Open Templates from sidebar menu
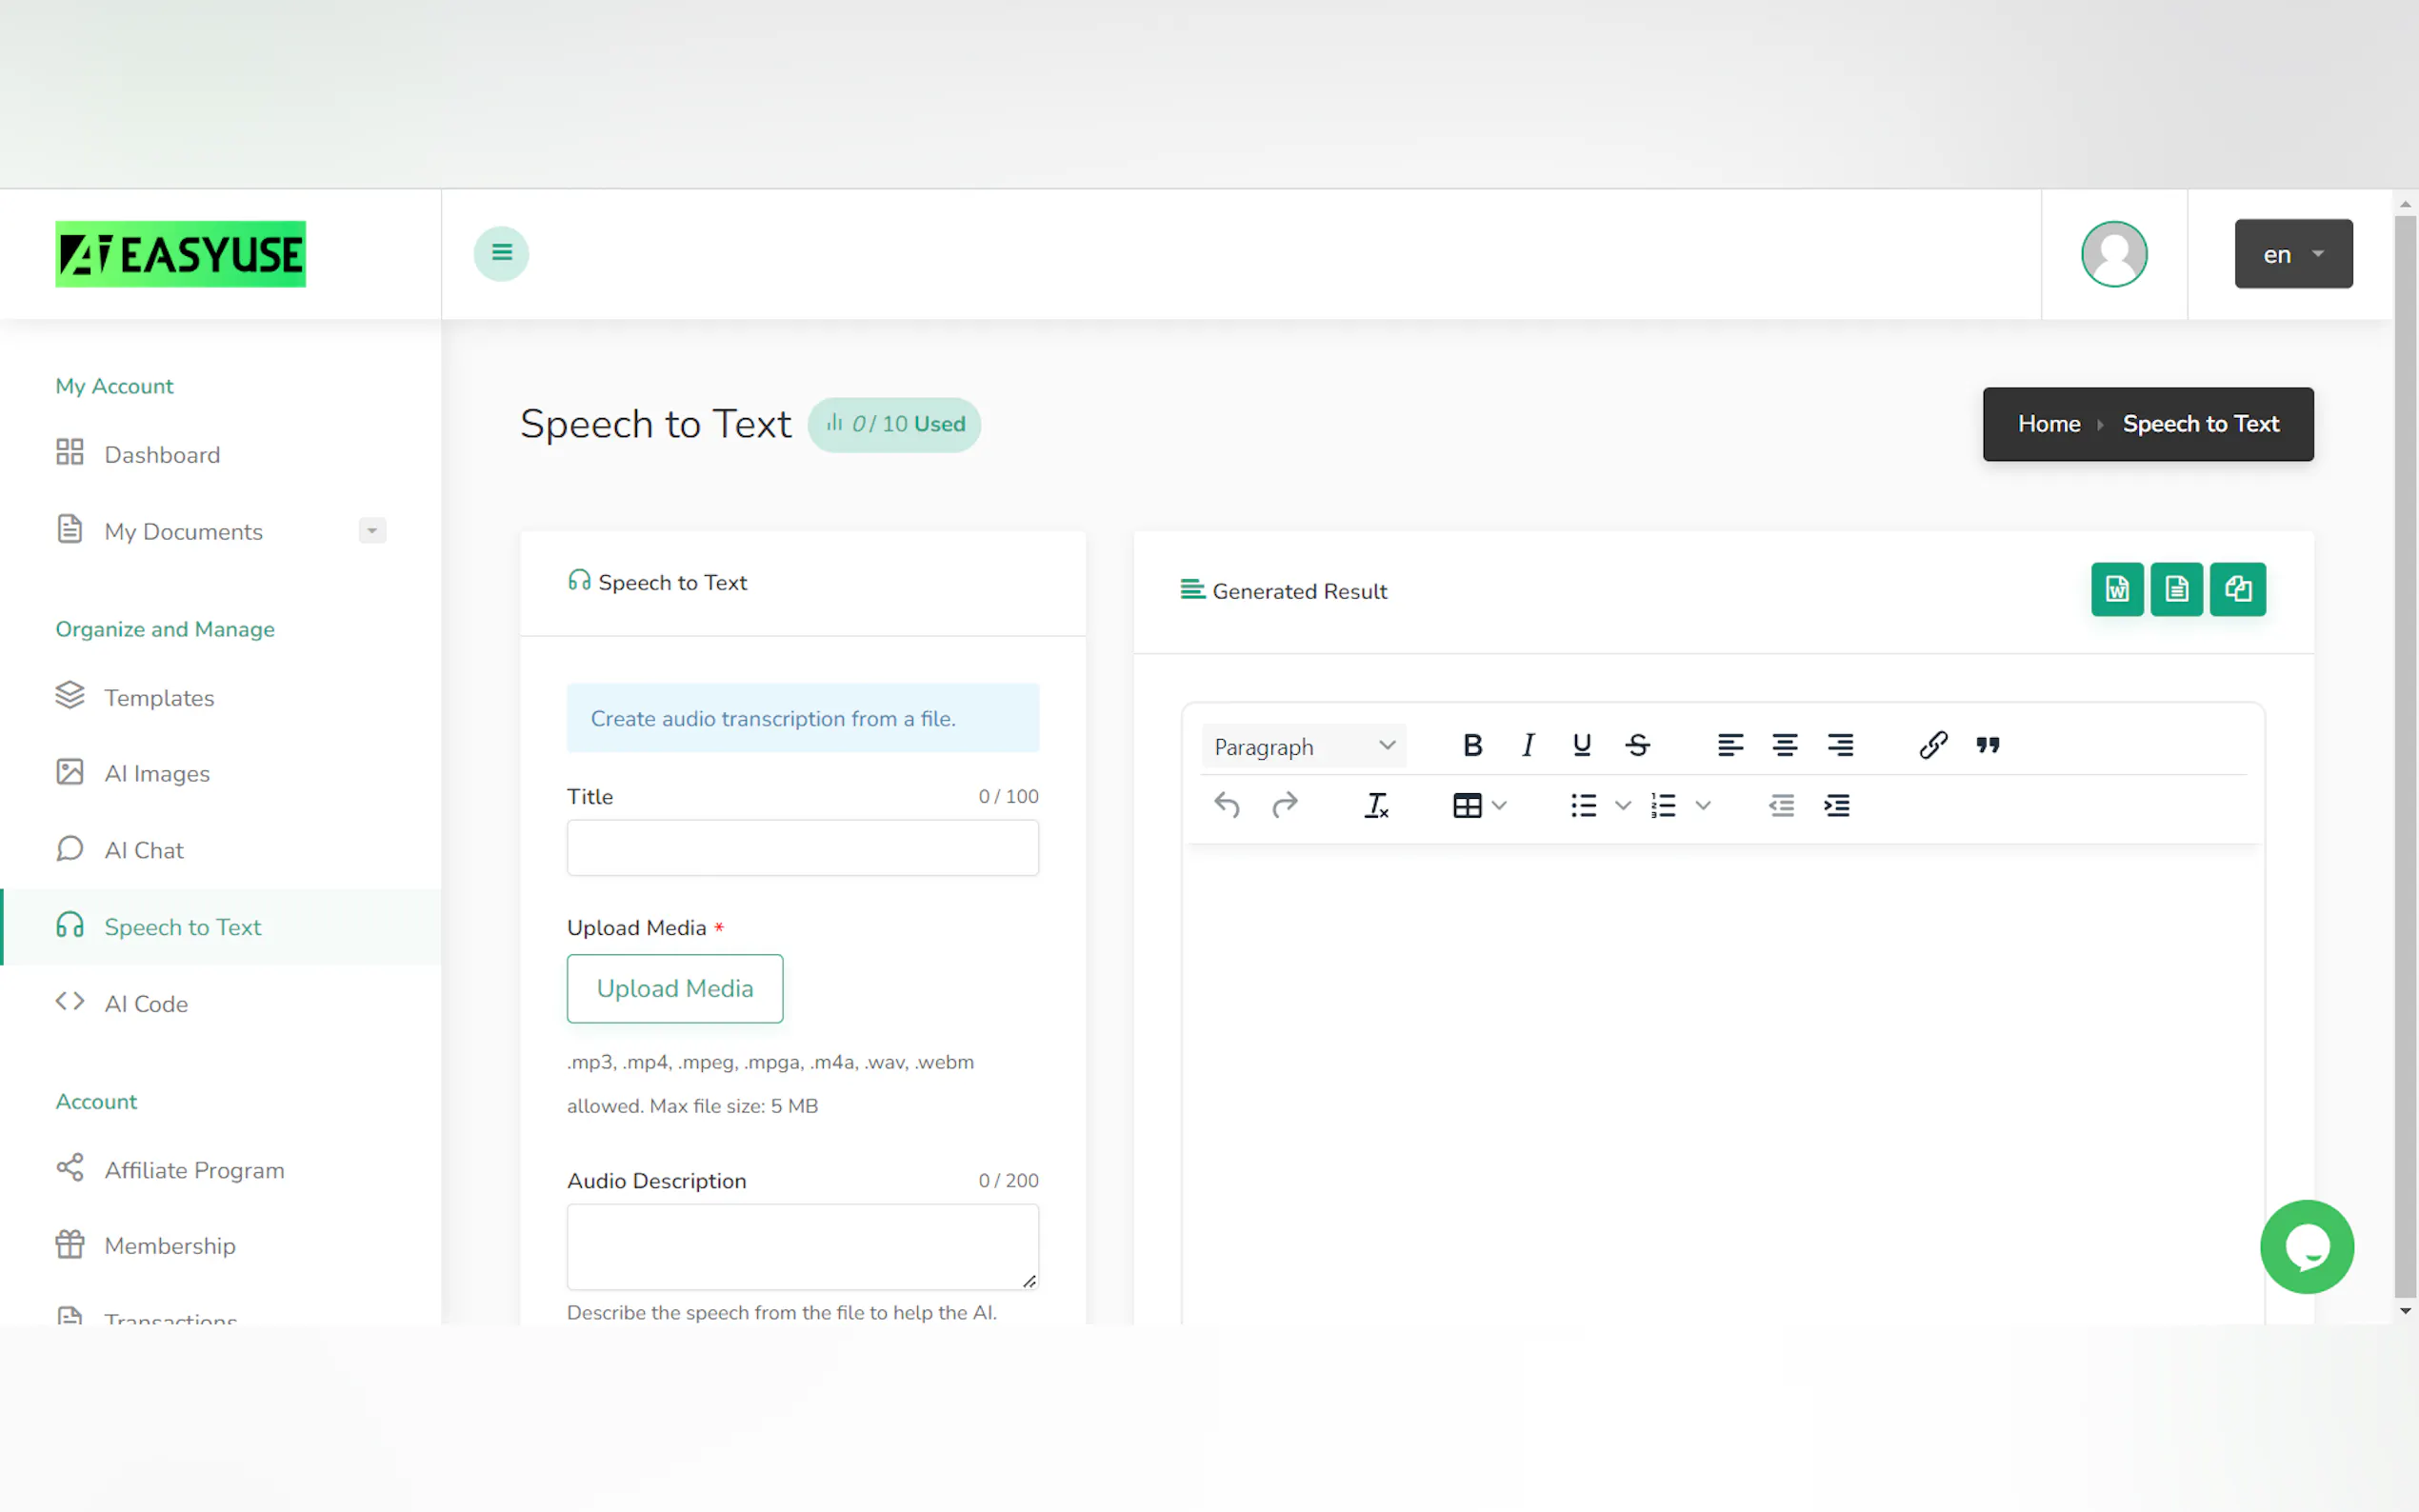This screenshot has width=2419, height=1512. click(159, 697)
